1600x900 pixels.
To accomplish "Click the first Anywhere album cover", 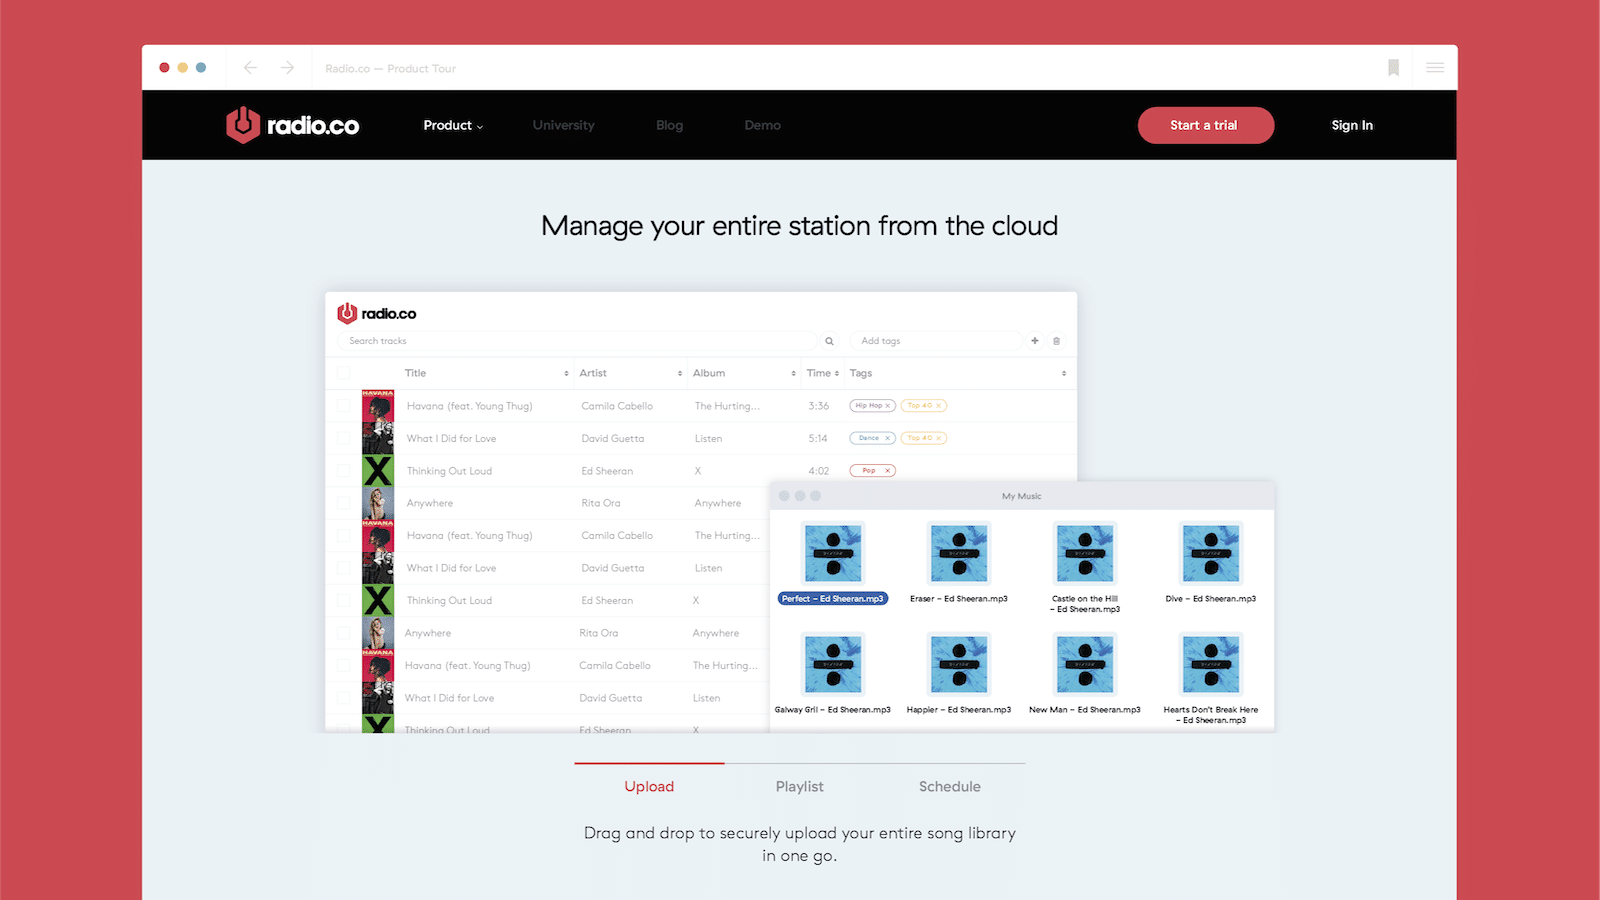I will click(x=378, y=503).
